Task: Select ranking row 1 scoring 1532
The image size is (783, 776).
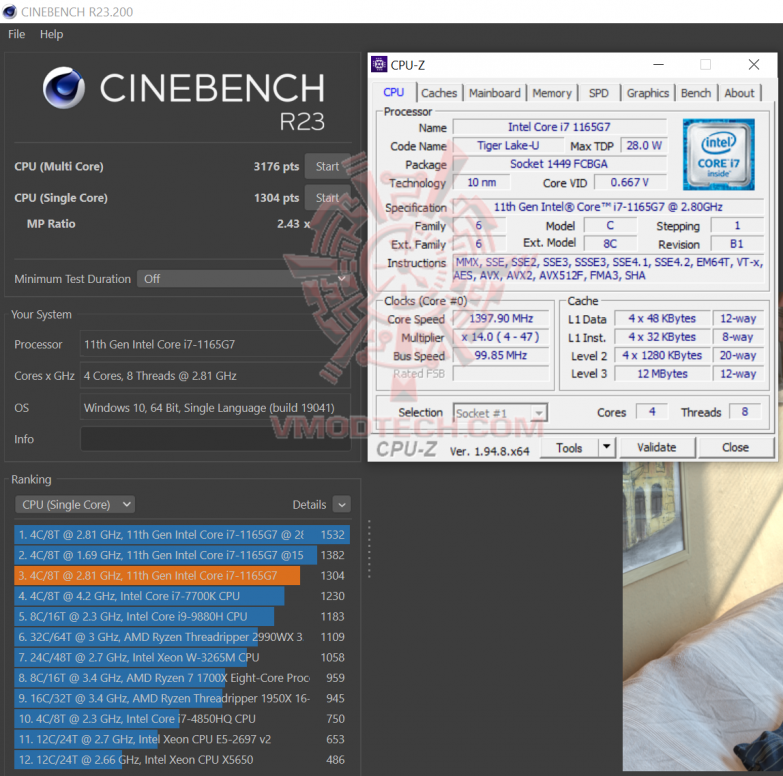Action: pos(182,534)
